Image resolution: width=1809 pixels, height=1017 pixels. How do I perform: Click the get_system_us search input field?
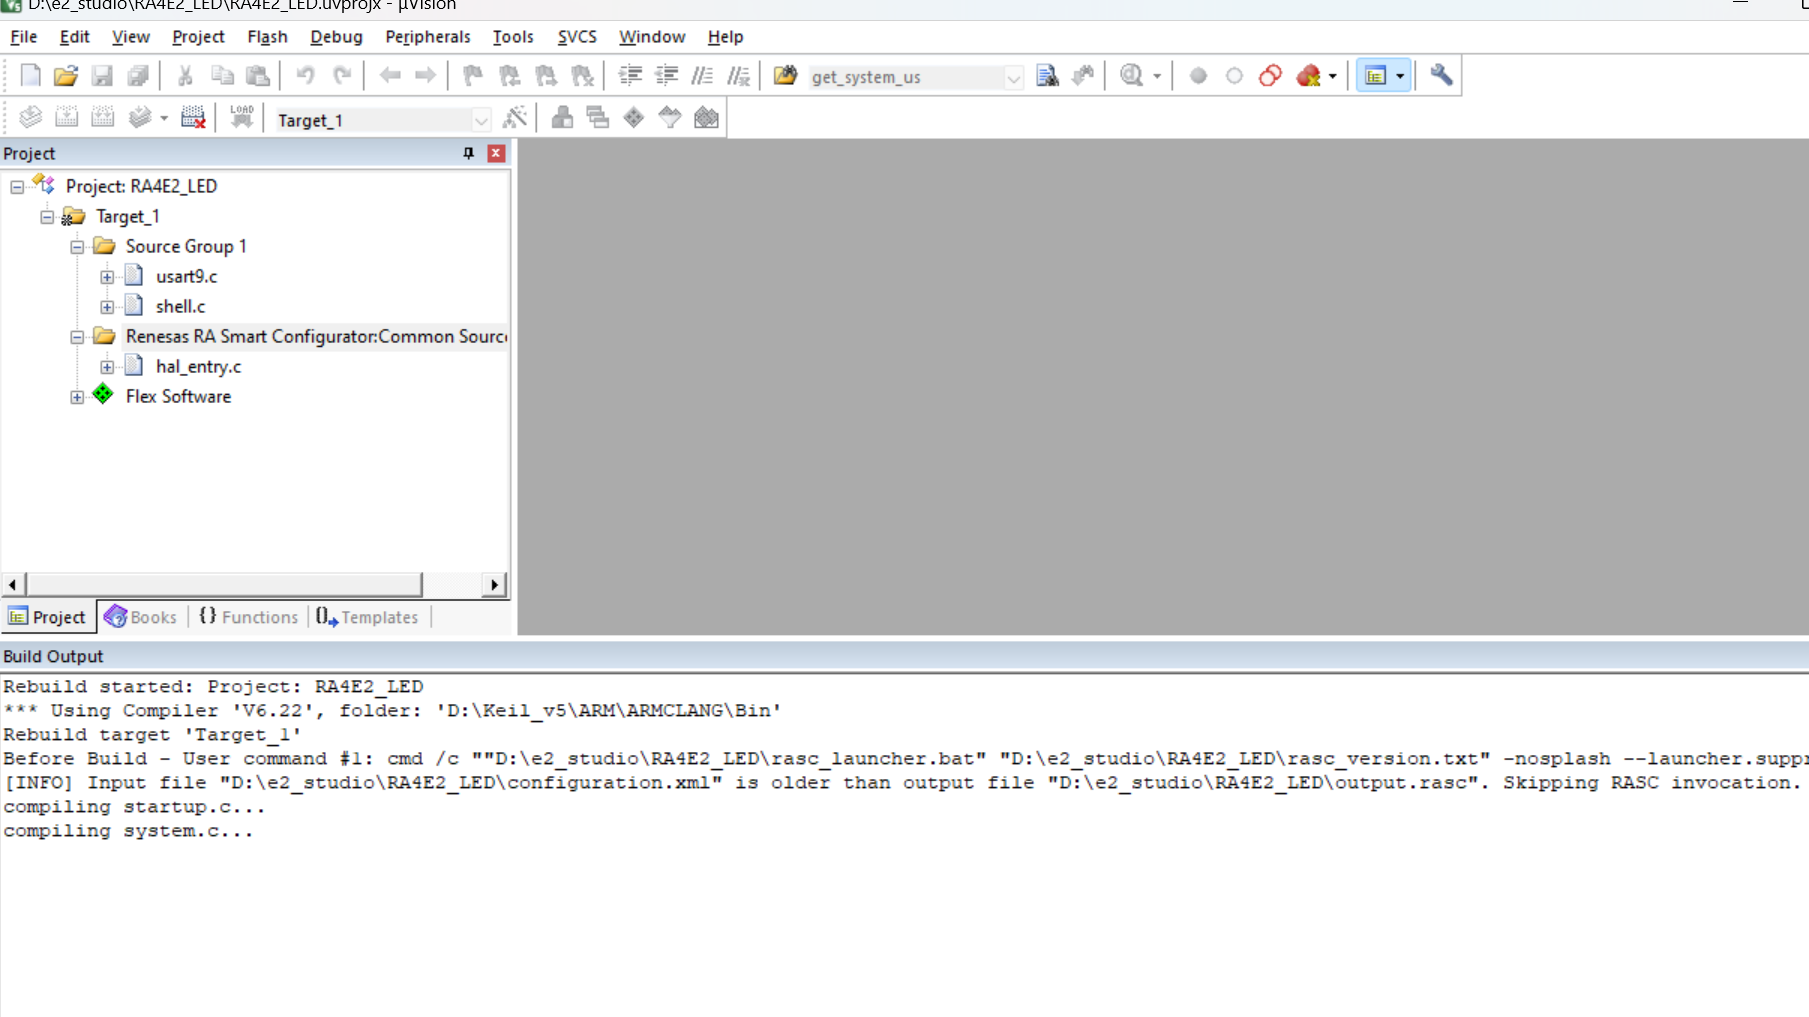click(905, 77)
